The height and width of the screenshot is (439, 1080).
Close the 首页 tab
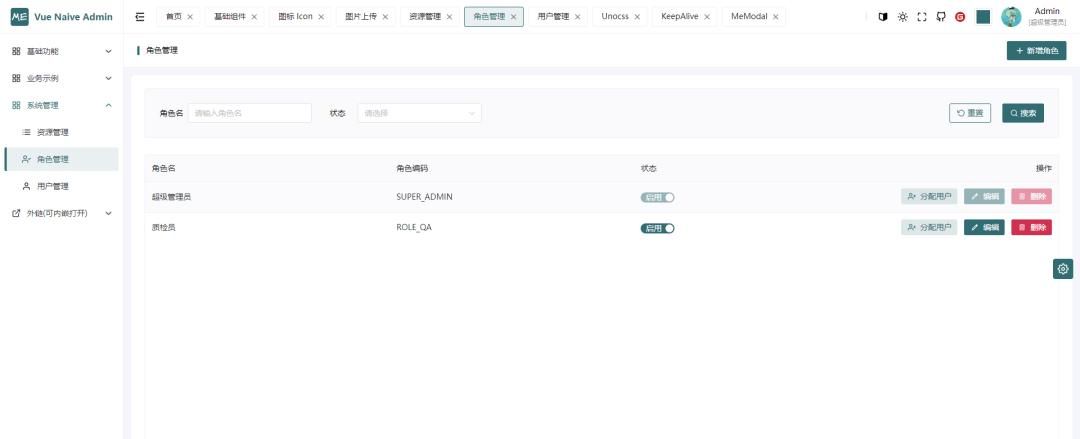click(x=190, y=17)
